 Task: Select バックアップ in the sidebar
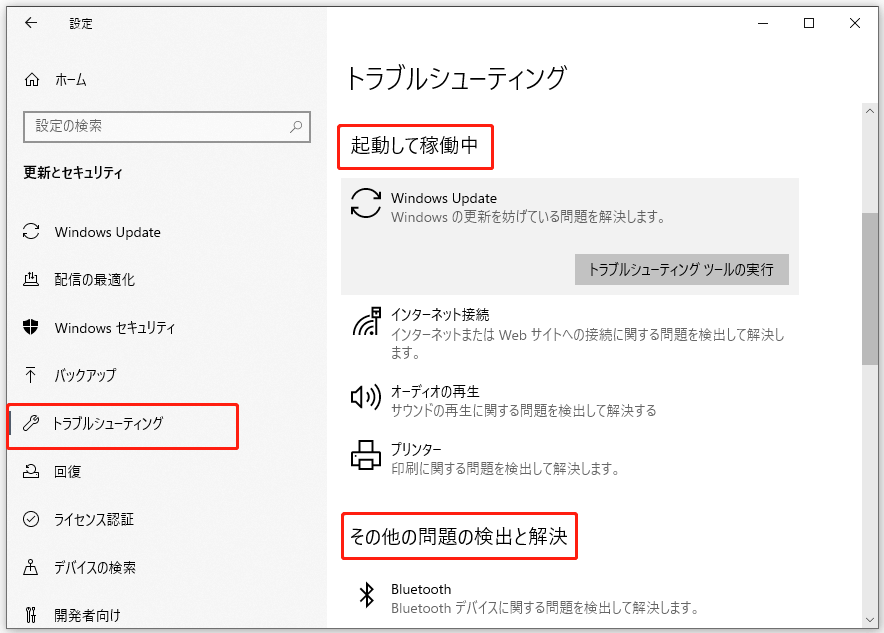coord(85,376)
